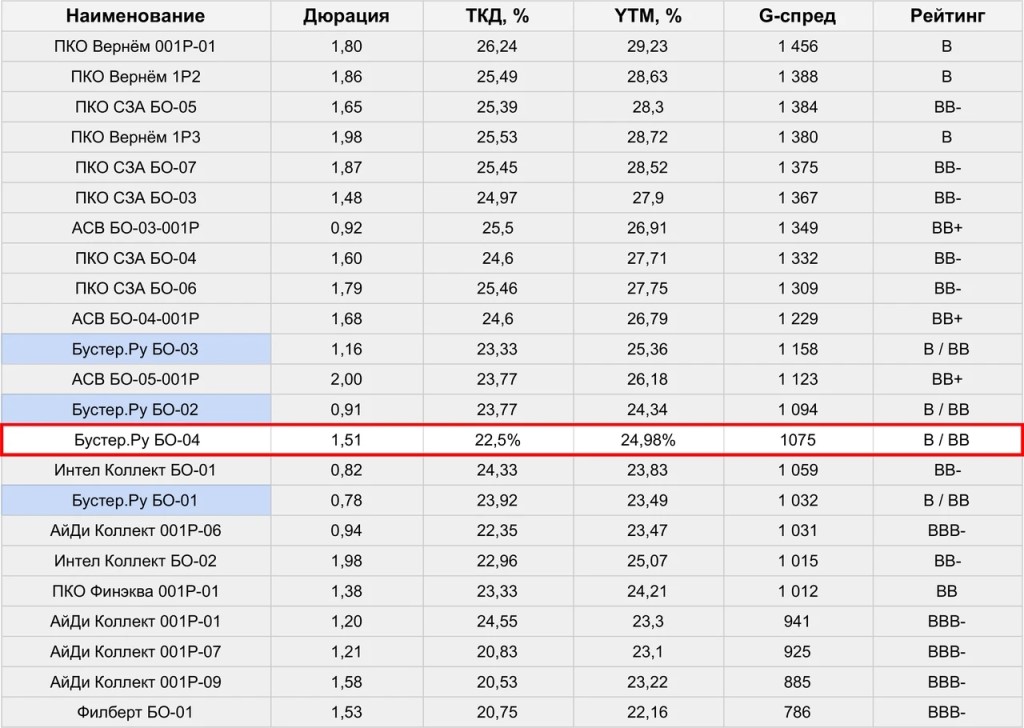Click the "G-спред" column header

pos(797,16)
